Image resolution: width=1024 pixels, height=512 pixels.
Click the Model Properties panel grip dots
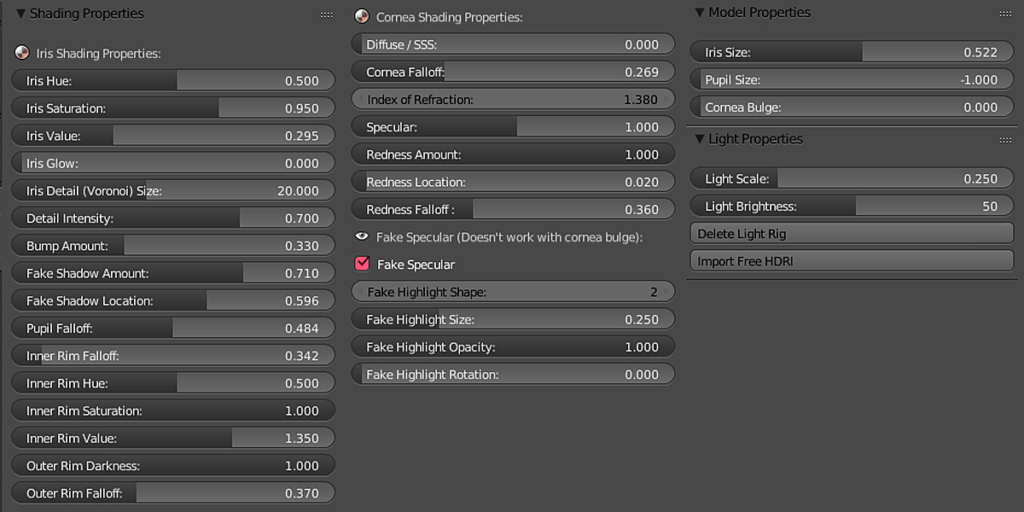click(x=1005, y=14)
